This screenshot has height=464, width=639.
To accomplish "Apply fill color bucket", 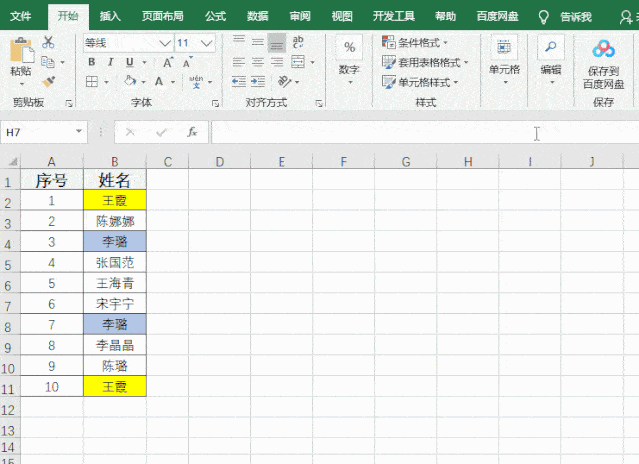I will point(130,81).
